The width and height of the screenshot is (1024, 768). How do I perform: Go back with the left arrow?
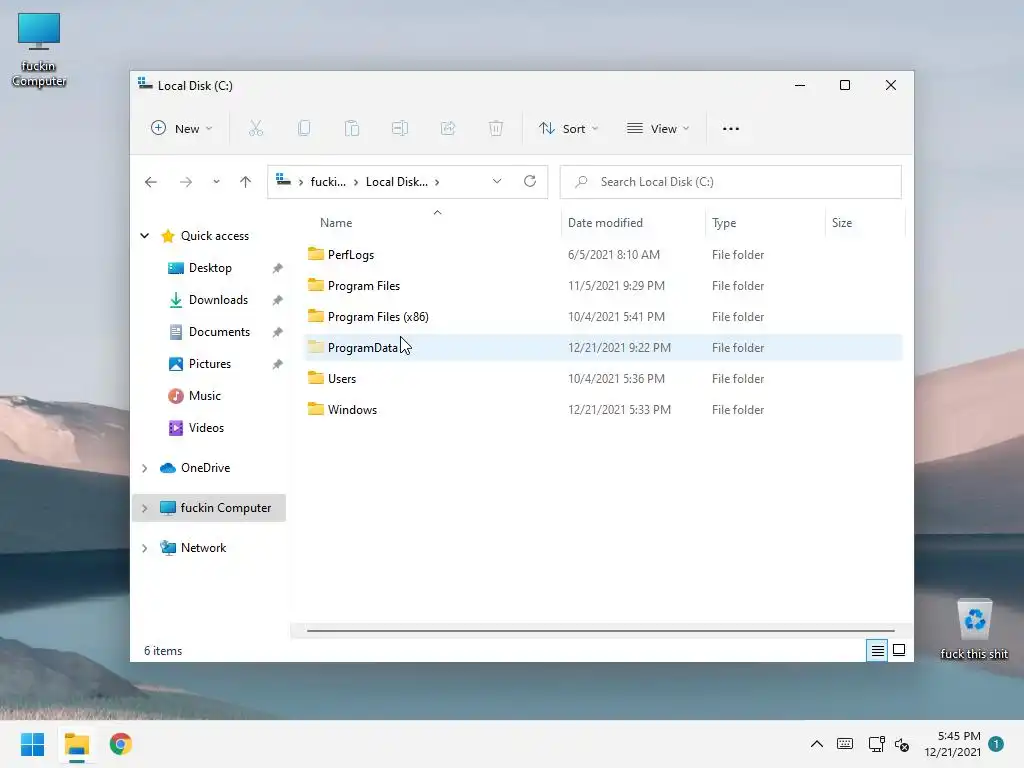pos(151,182)
